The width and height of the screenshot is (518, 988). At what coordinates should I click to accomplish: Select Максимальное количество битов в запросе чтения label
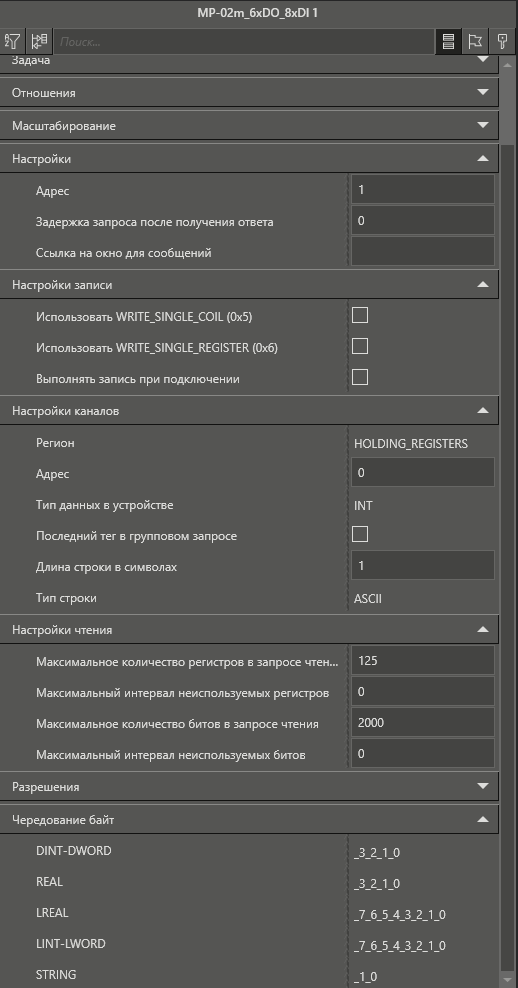click(177, 723)
